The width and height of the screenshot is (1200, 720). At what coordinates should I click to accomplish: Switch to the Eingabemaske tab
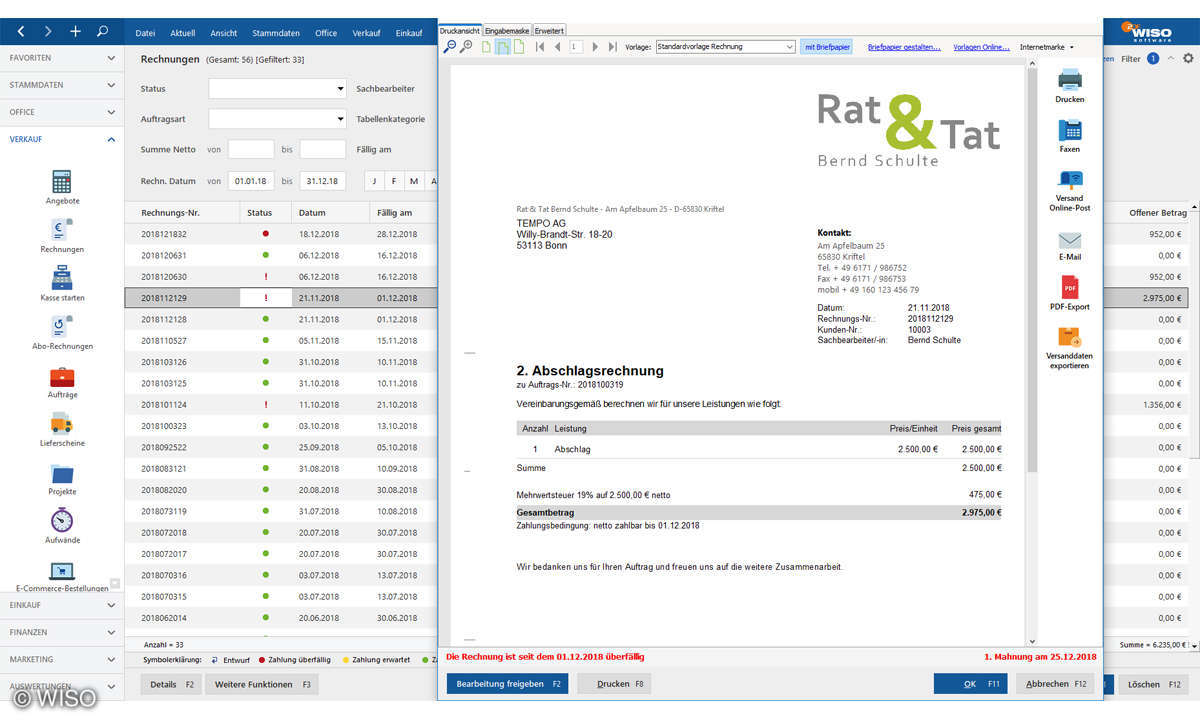507,31
